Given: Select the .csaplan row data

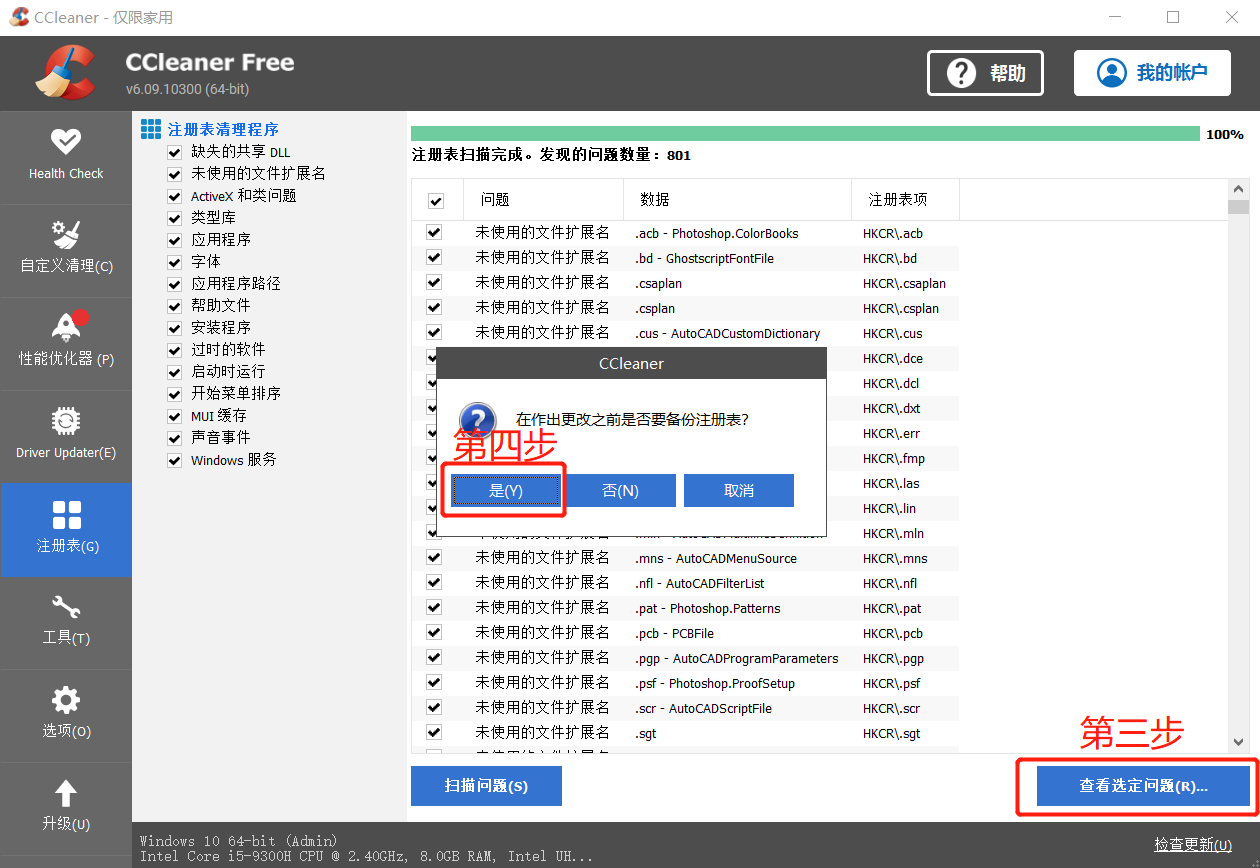Looking at the screenshot, I should (x=659, y=283).
